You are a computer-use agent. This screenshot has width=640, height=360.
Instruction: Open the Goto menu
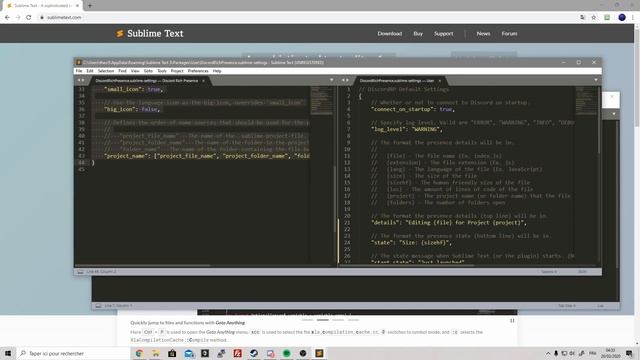click(x=148, y=71)
